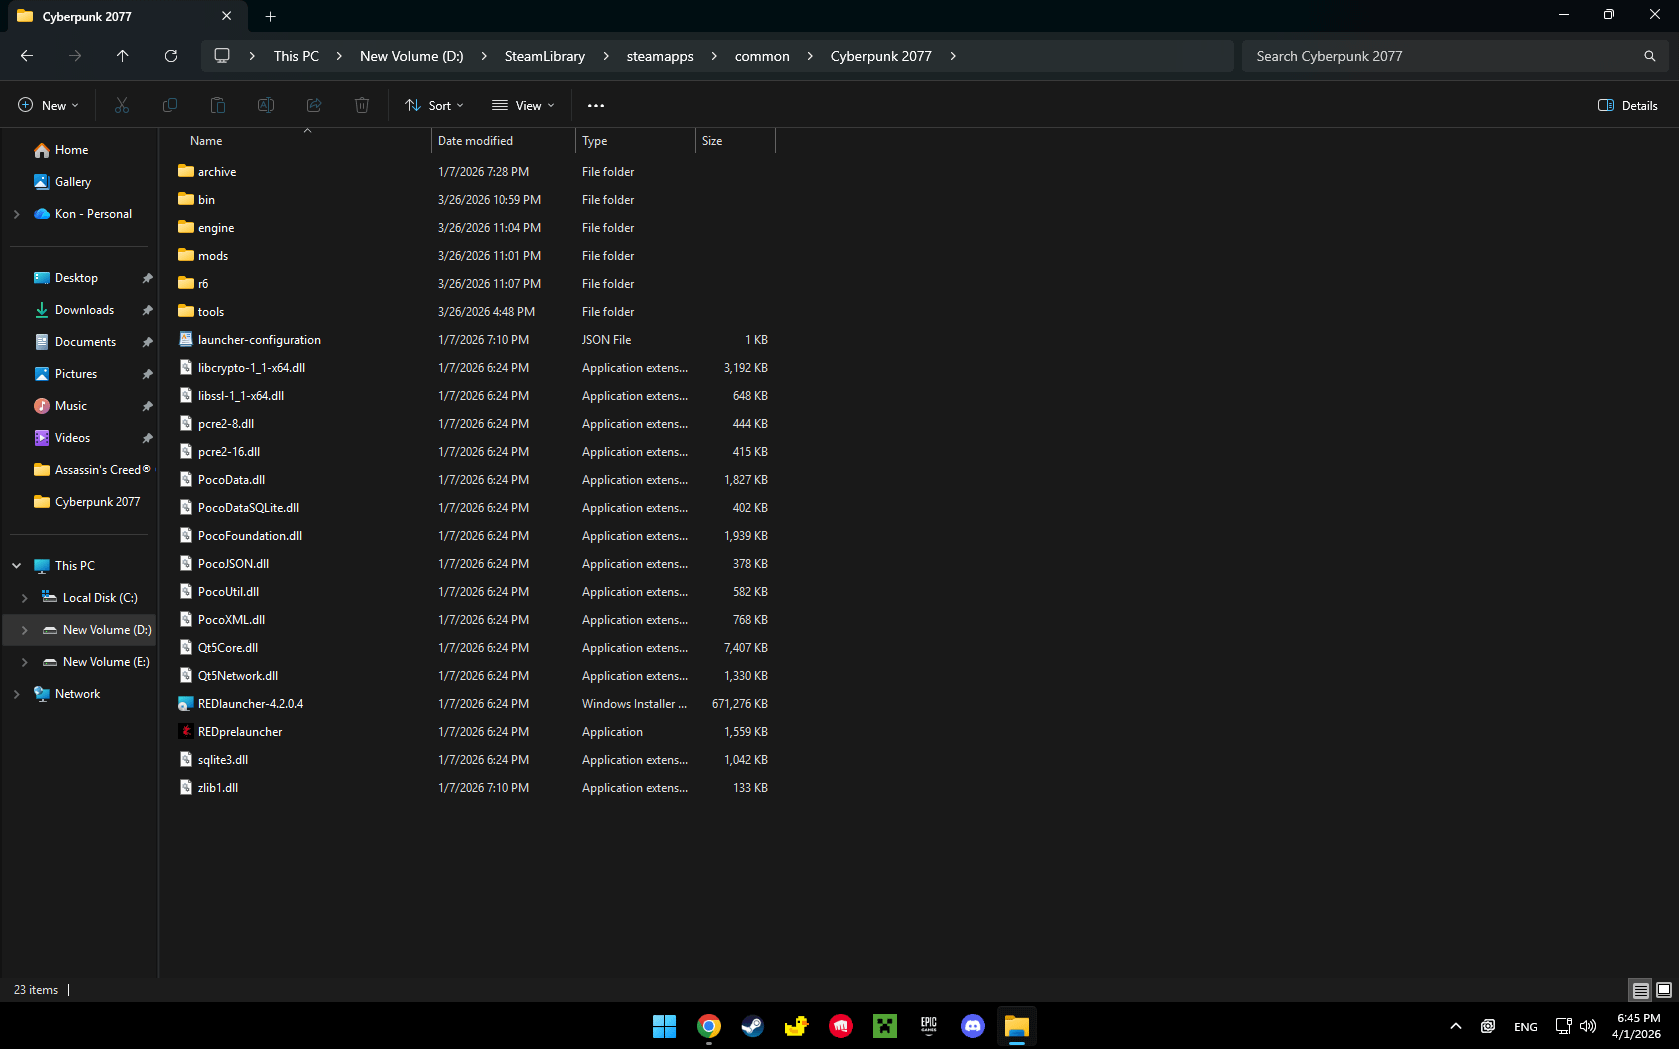The image size is (1679, 1049).
Task: Add a new File Explorer tab
Action: (270, 16)
